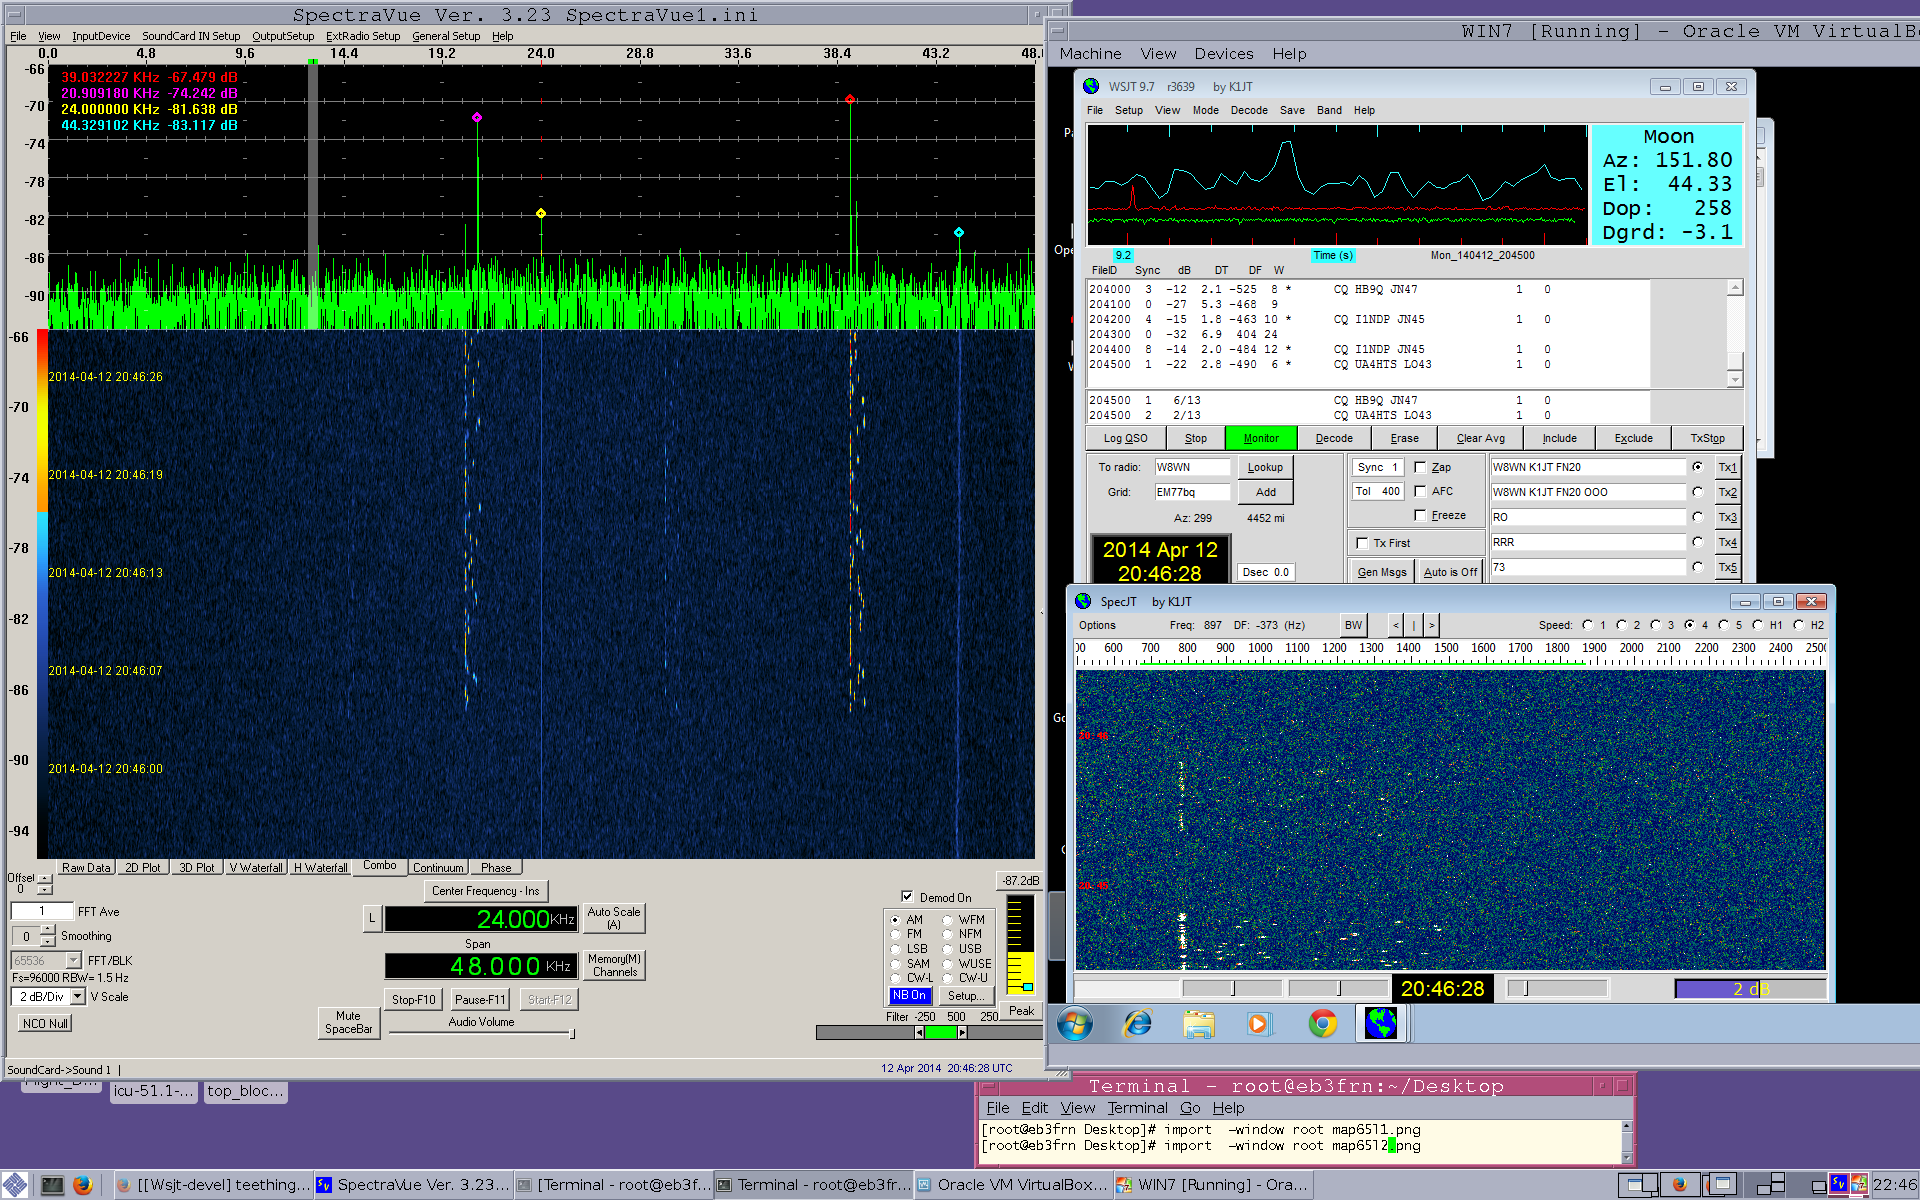Click the Clear Avg button
The width and height of the screenshot is (1920, 1200).
[1480, 438]
